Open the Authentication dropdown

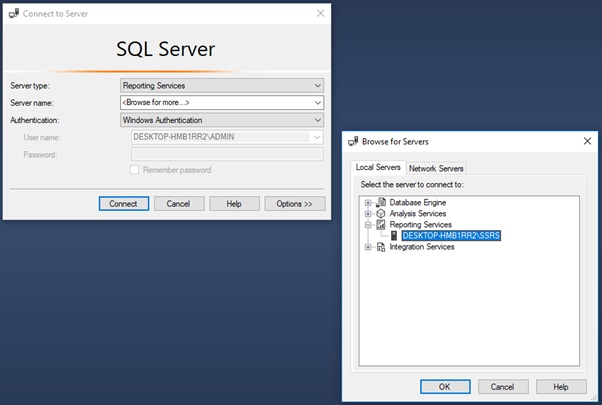(222, 120)
